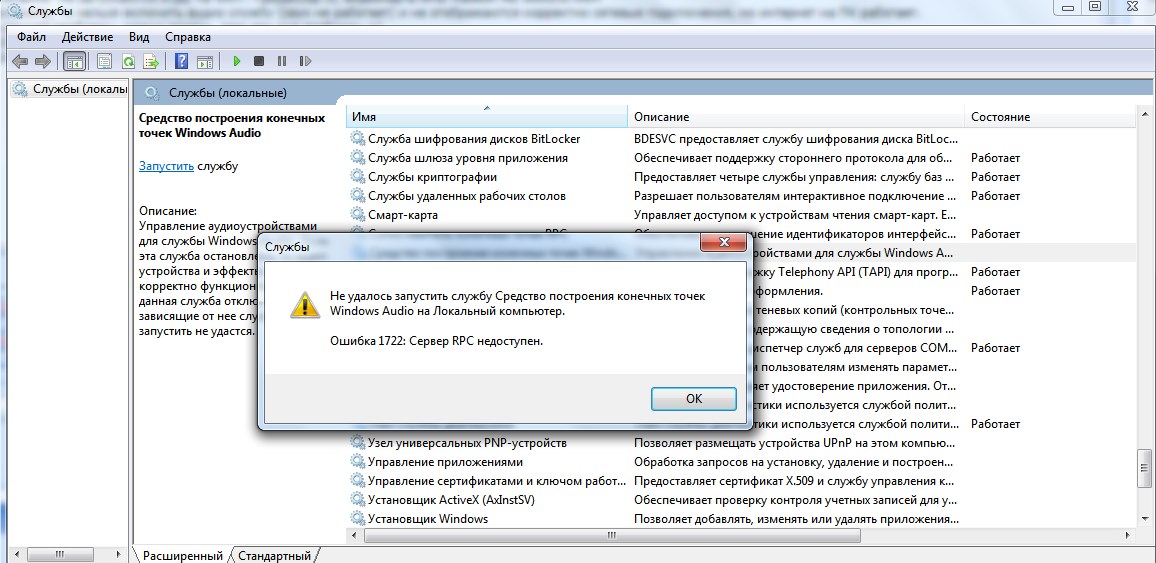Click OK in the error dialog
1156x563 pixels.
pyautogui.click(x=694, y=399)
